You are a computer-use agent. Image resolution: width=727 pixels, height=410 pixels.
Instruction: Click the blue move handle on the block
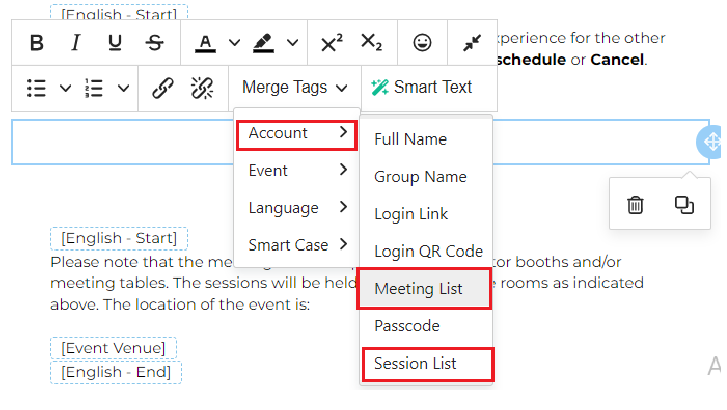[711, 143]
